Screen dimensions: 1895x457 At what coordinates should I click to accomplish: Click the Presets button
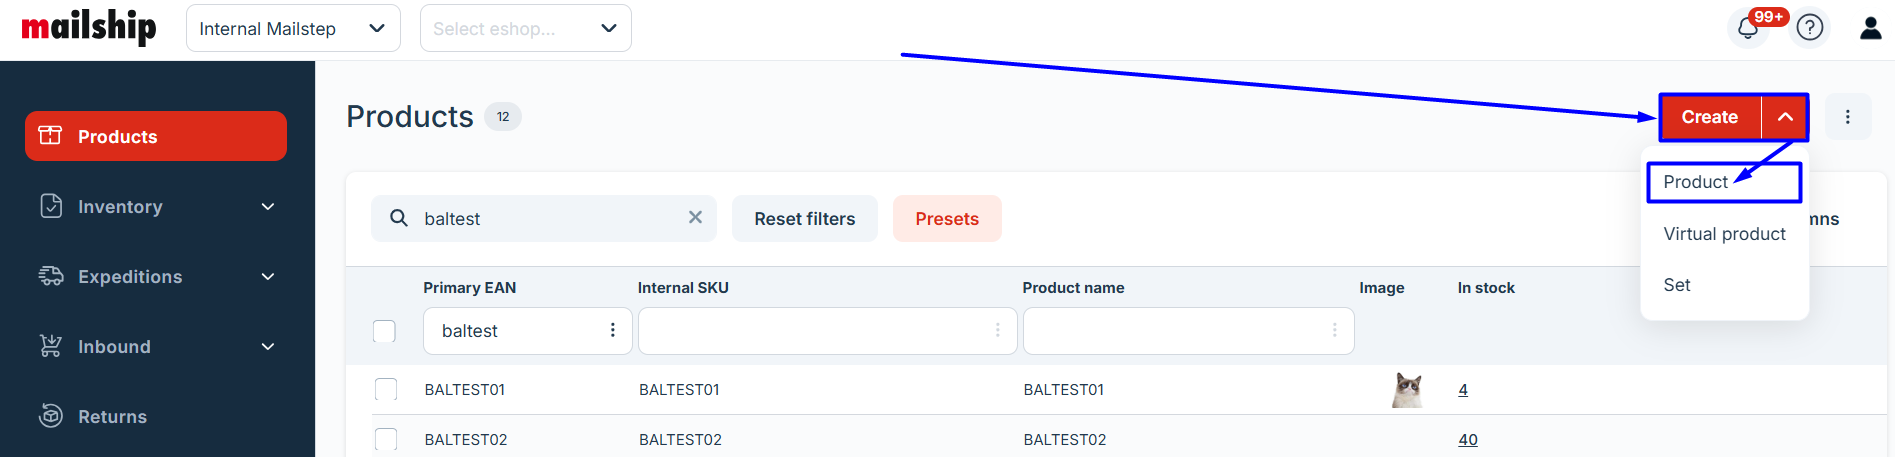pos(946,219)
